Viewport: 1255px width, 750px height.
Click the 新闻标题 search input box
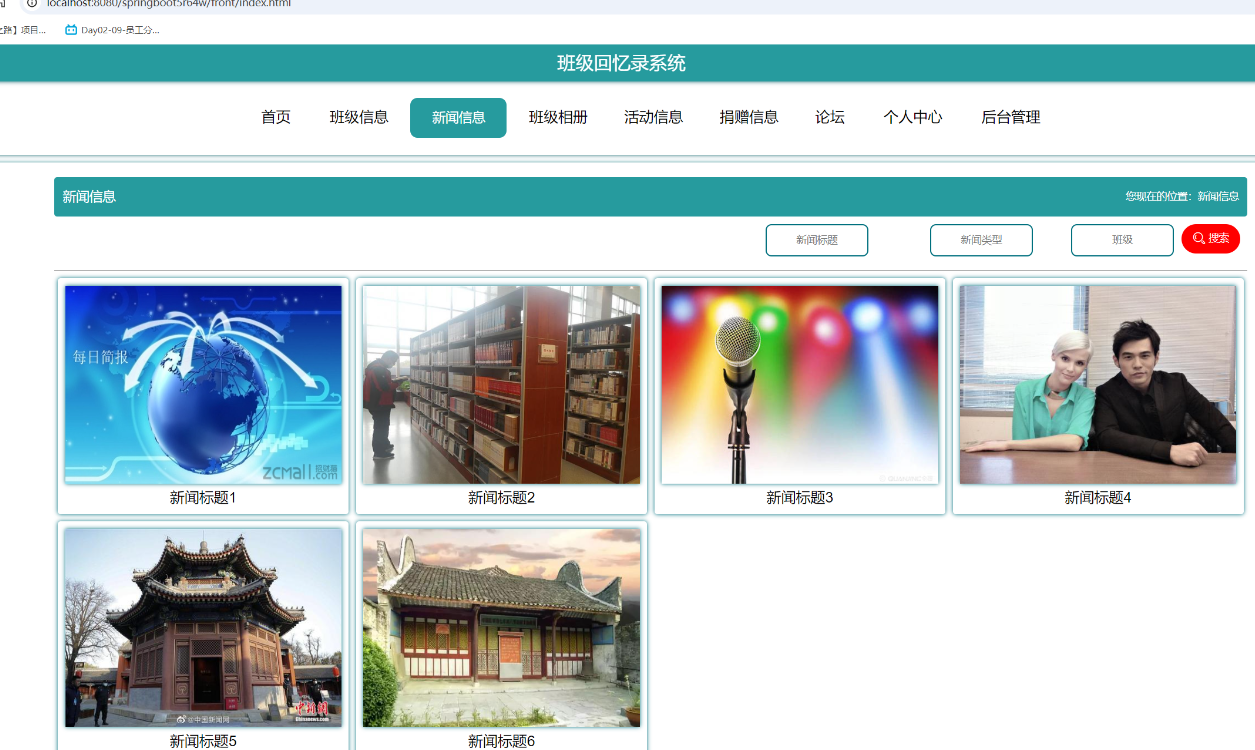pos(817,240)
